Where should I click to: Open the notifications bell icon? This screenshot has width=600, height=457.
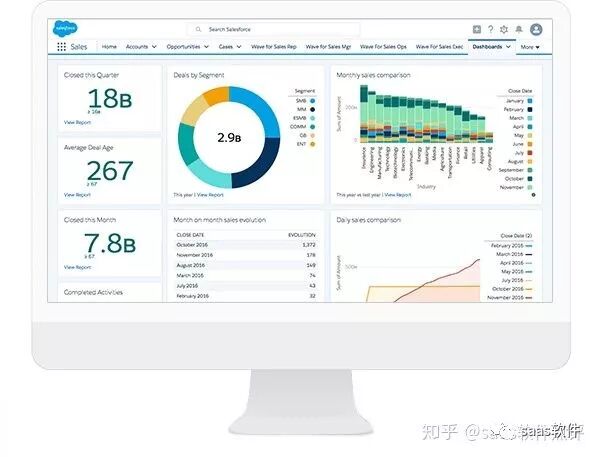point(519,29)
